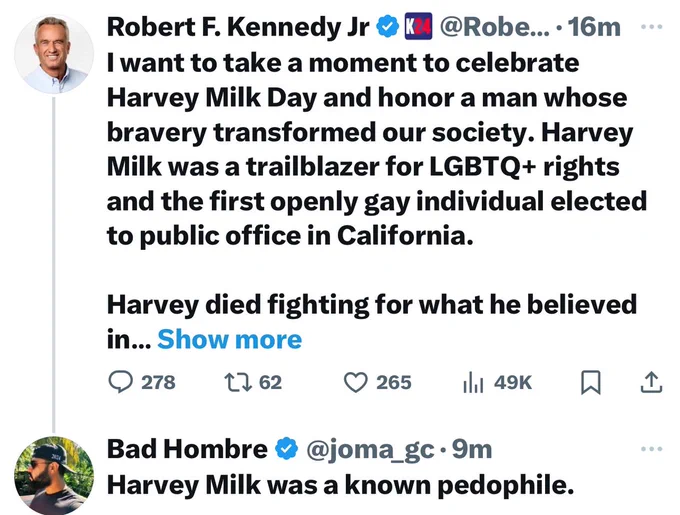Open Bad Hombre's profile picture avatar

[x=54, y=476]
